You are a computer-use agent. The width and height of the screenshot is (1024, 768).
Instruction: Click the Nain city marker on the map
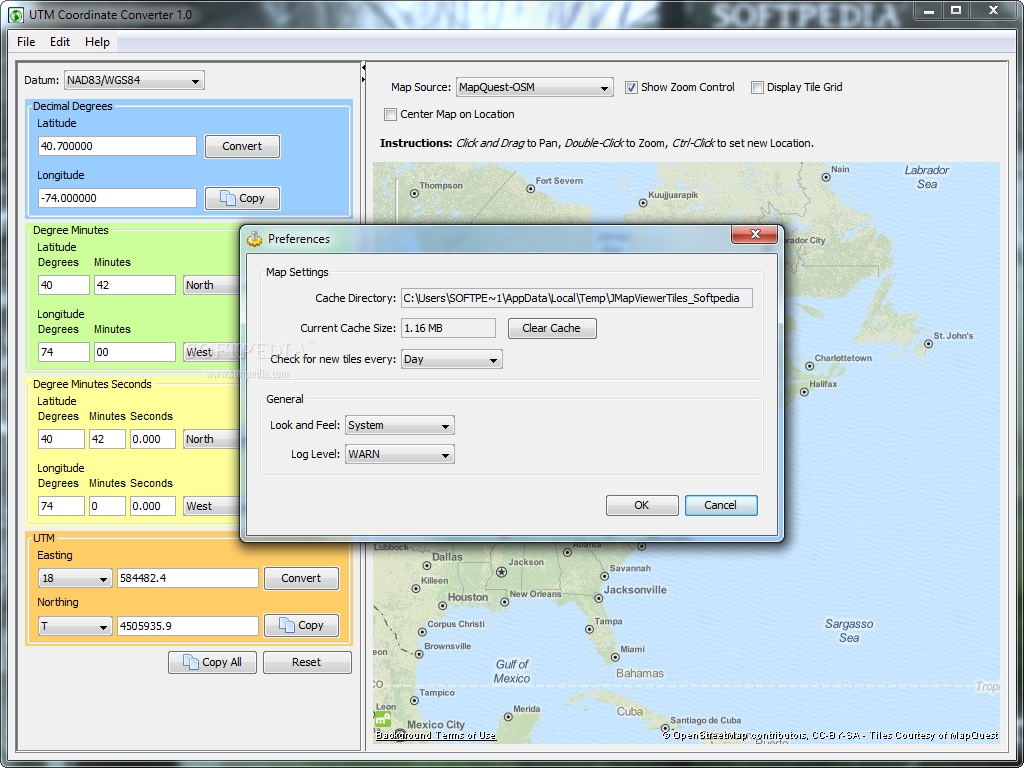(x=825, y=177)
